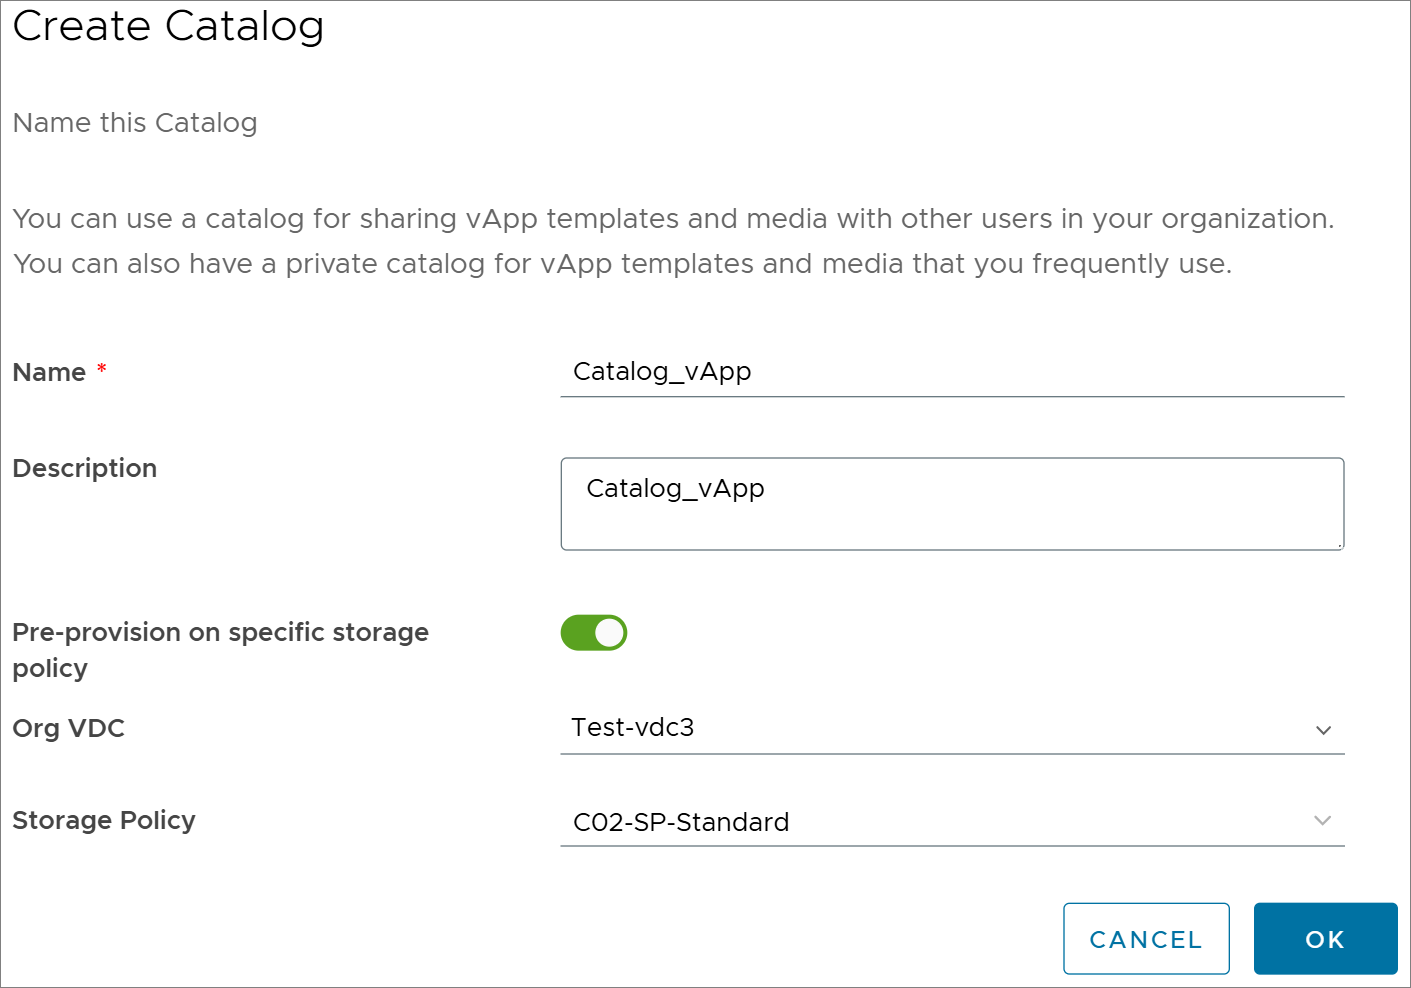
Task: Click the 'Create Catalog' dialog title
Action: (169, 26)
